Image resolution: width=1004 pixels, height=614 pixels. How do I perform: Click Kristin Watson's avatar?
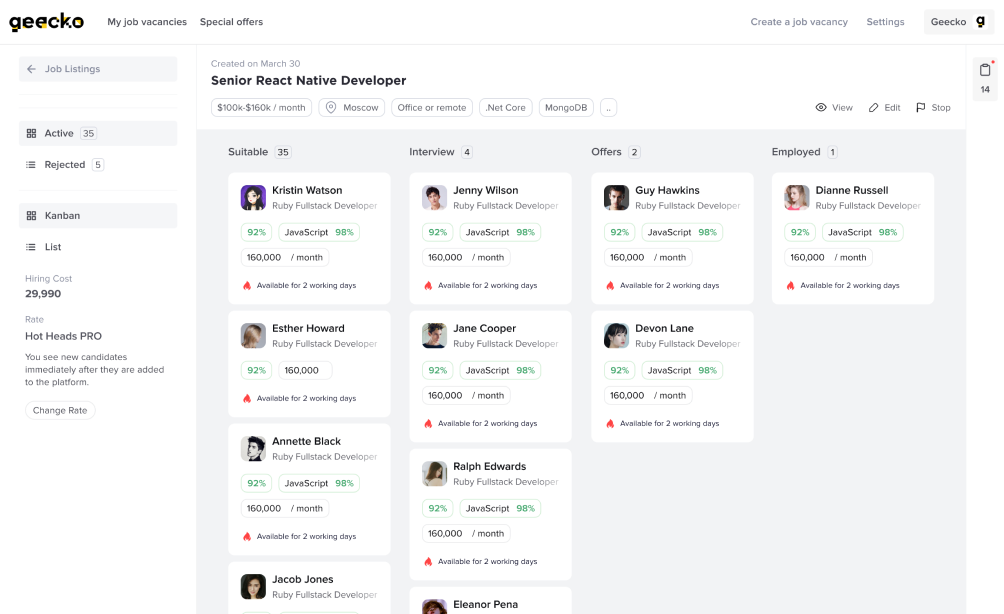[x=253, y=198]
